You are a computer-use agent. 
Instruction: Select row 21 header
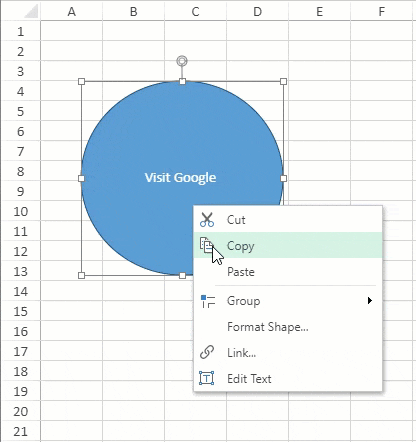[x=21, y=431]
